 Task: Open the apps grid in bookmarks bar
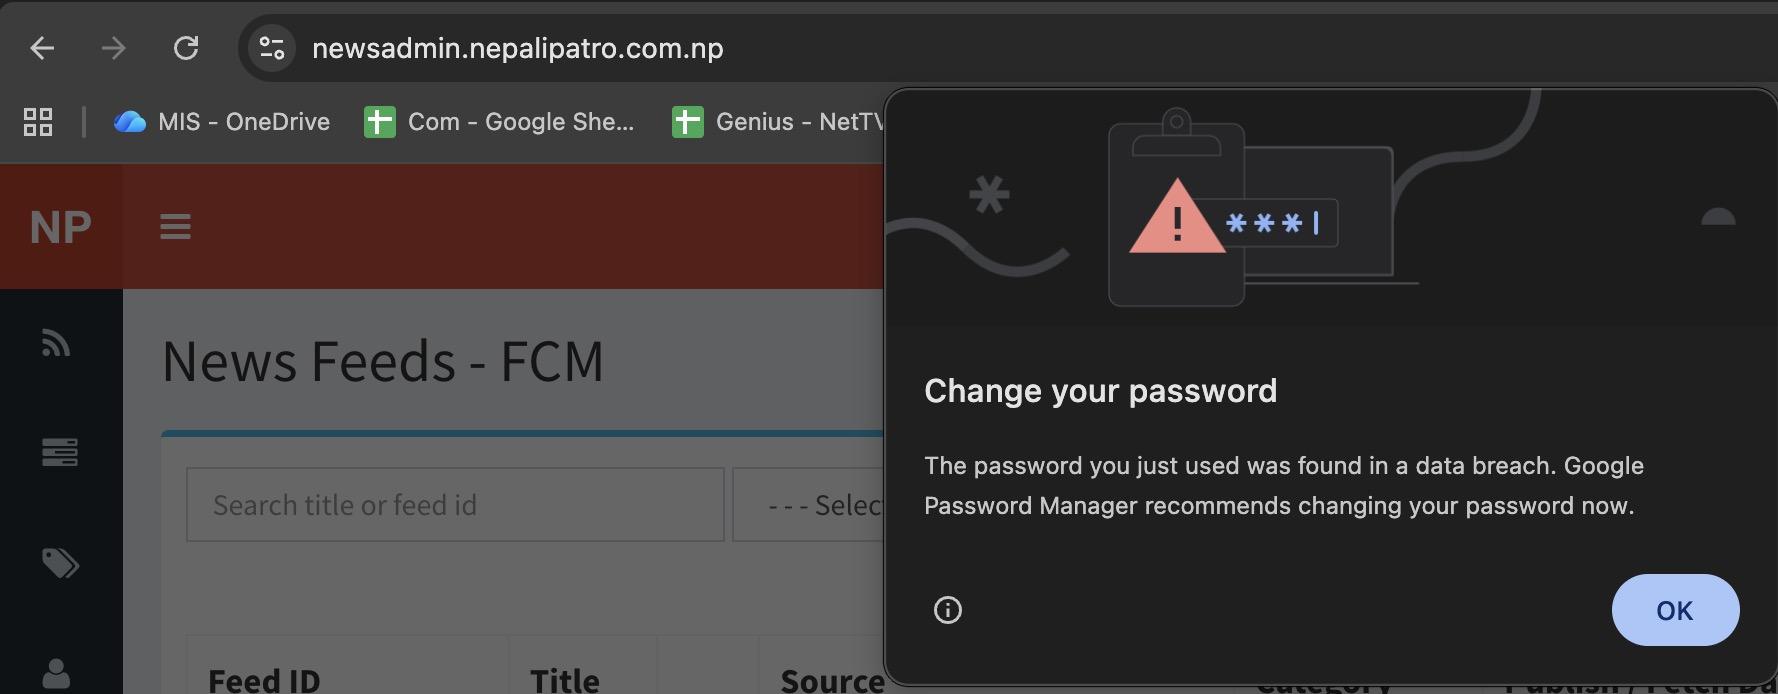tap(38, 122)
